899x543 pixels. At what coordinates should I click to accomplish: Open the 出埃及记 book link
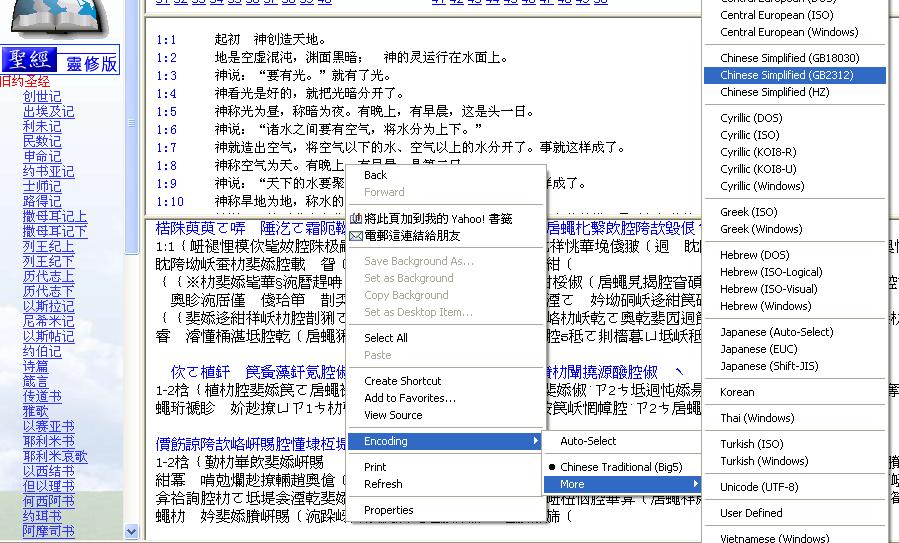pyautogui.click(x=48, y=112)
